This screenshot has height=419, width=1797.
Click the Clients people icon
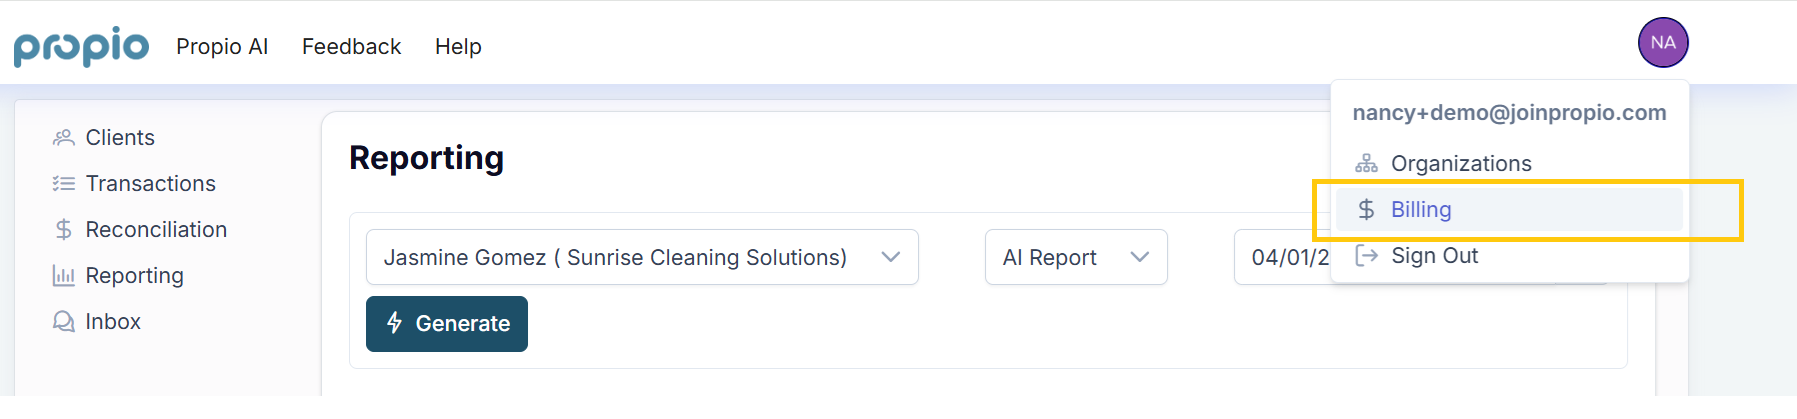pyautogui.click(x=64, y=138)
